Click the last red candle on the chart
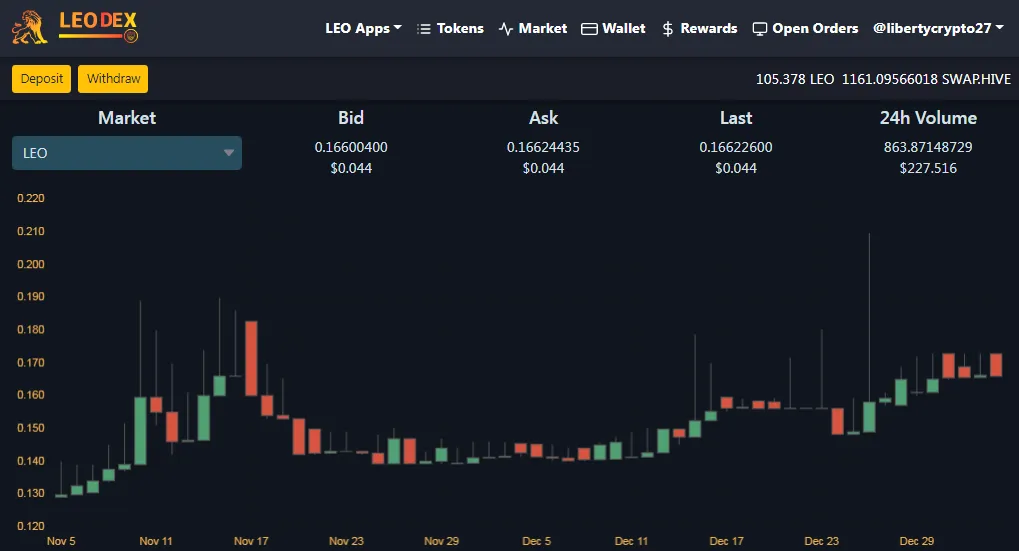 coord(996,365)
